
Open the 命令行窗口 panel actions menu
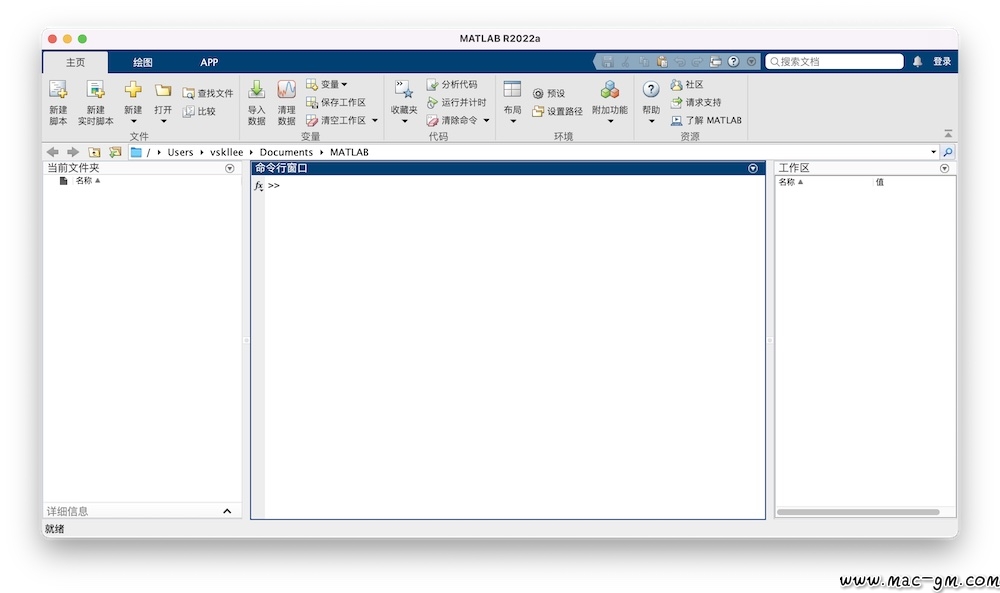coord(753,168)
